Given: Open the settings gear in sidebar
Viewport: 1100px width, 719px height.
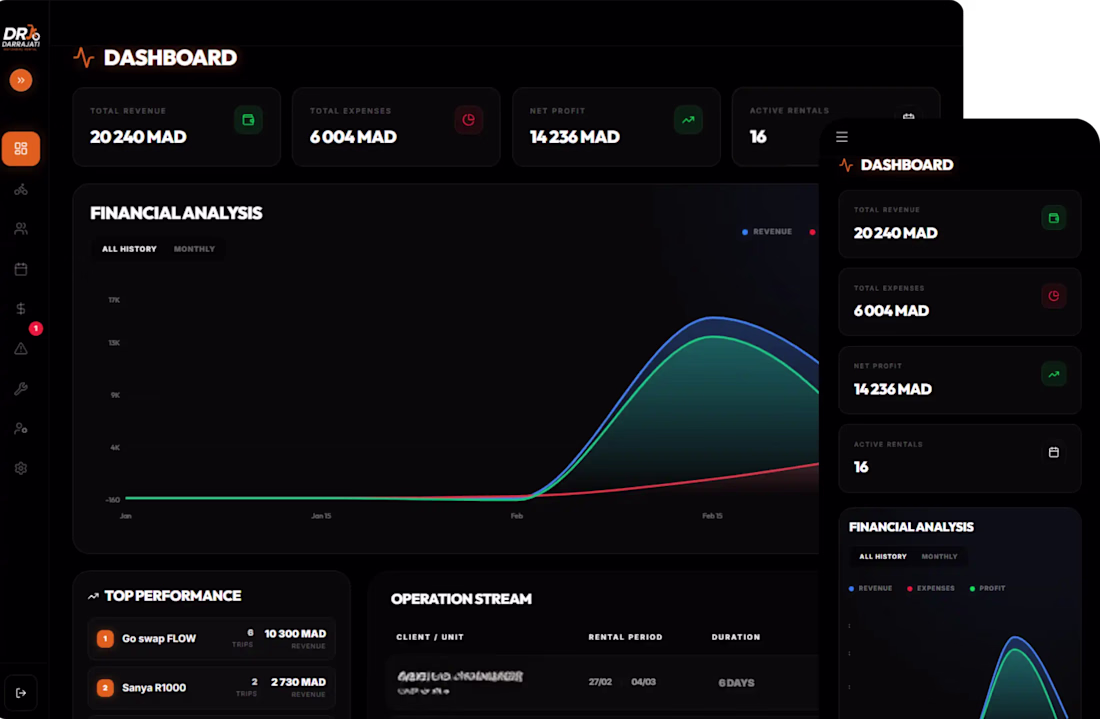Looking at the screenshot, I should [x=21, y=468].
